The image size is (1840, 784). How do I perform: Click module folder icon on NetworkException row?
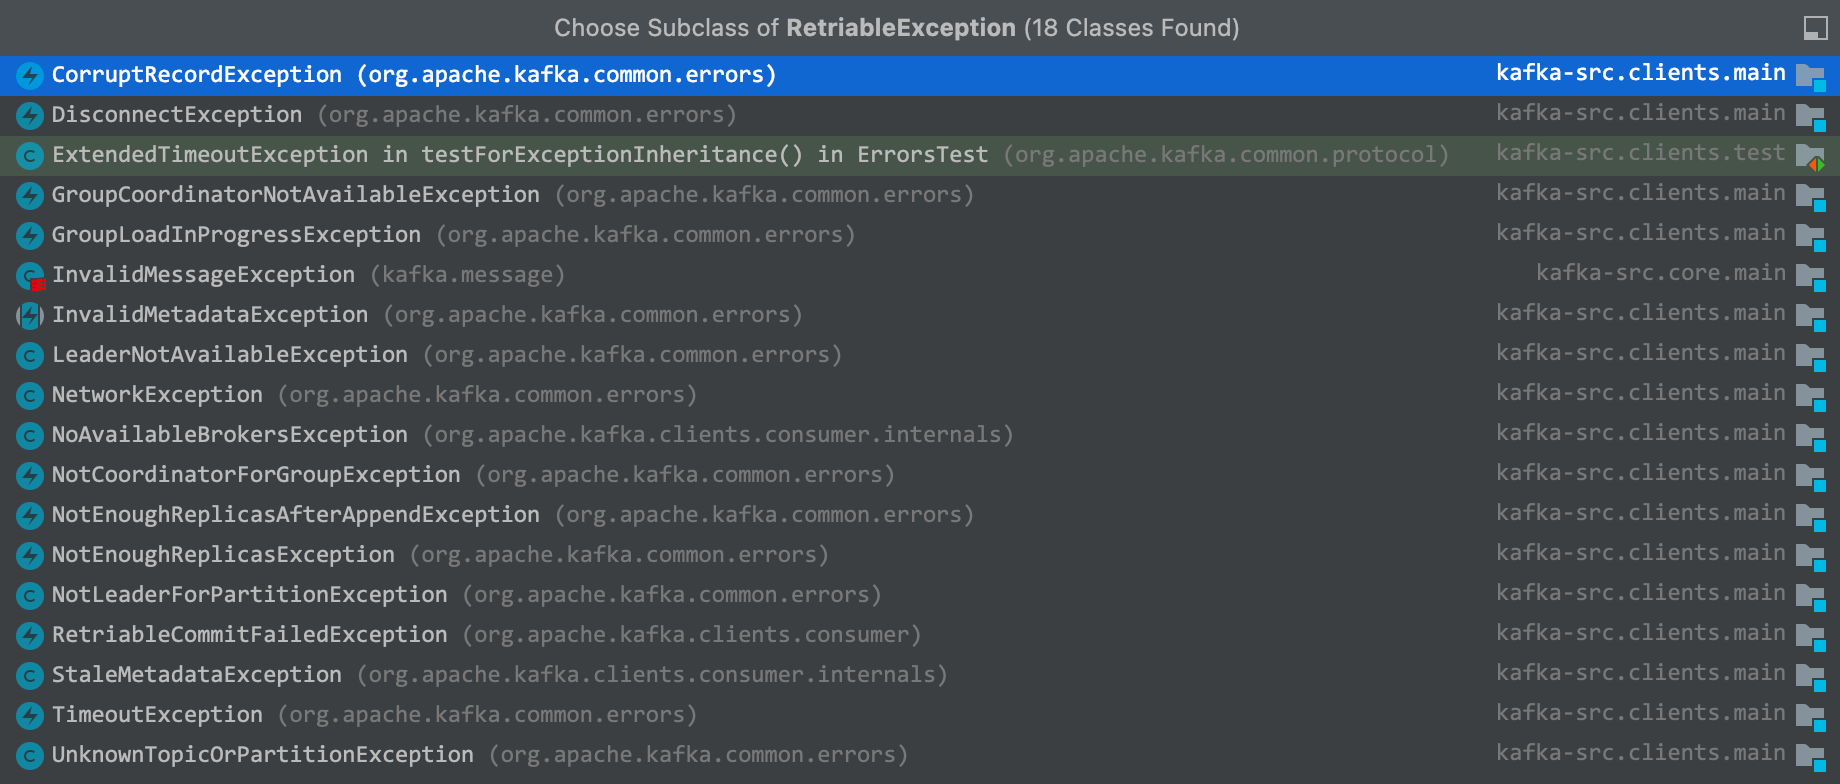[1811, 396]
